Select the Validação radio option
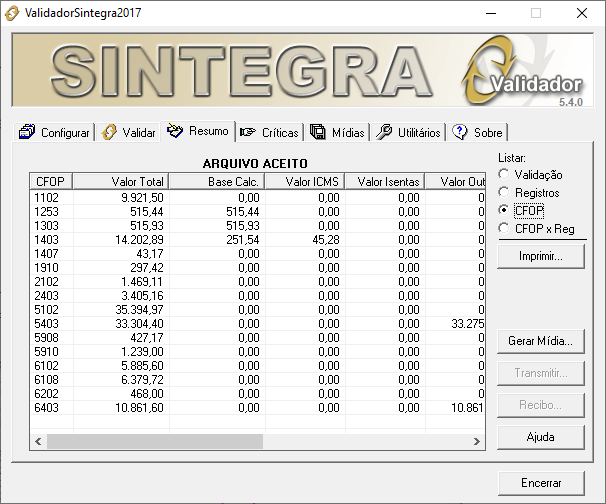 (x=504, y=175)
